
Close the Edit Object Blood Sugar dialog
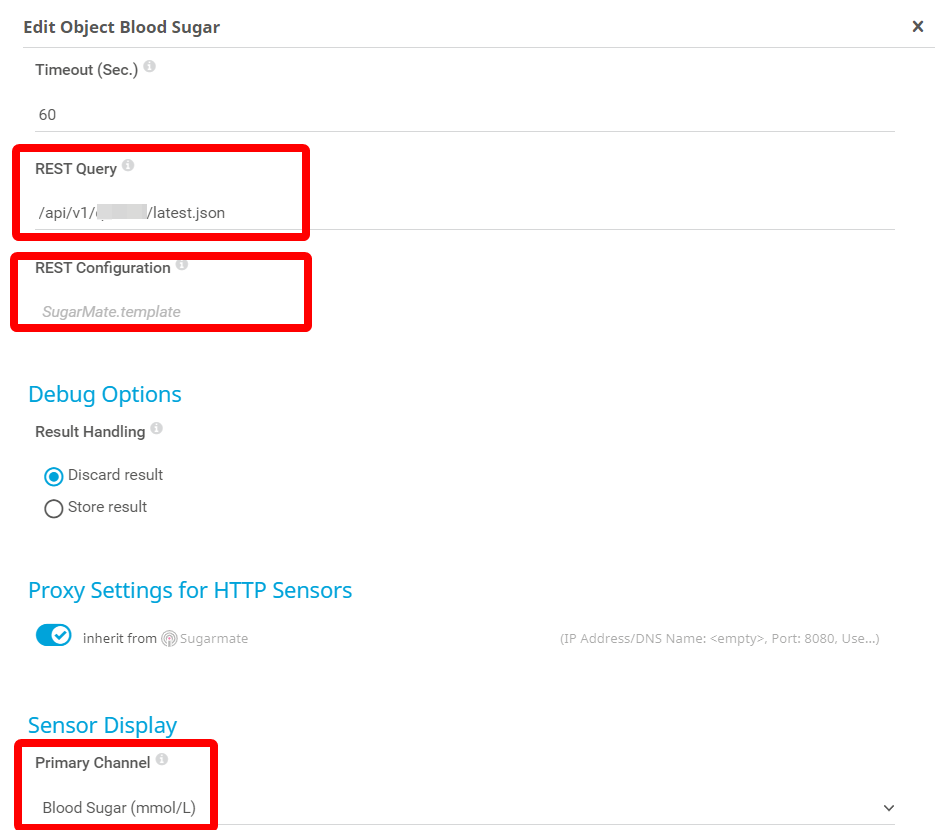[917, 27]
